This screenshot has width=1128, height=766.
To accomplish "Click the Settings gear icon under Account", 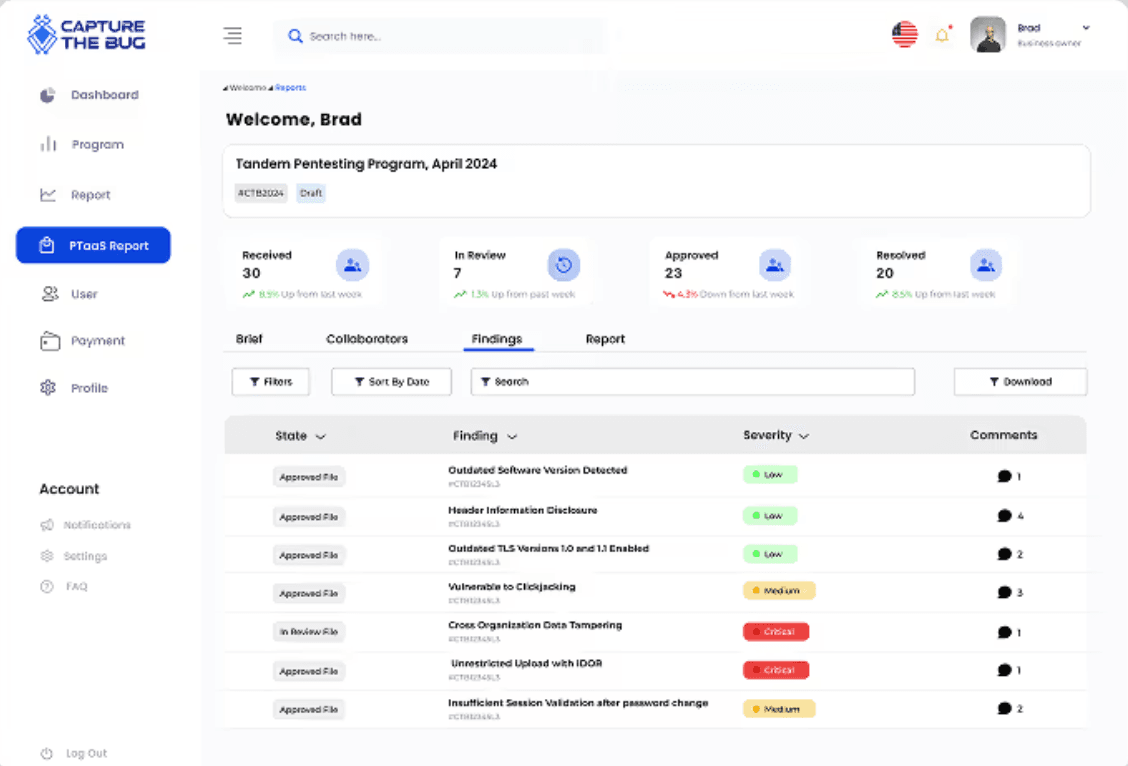I will [x=47, y=556].
